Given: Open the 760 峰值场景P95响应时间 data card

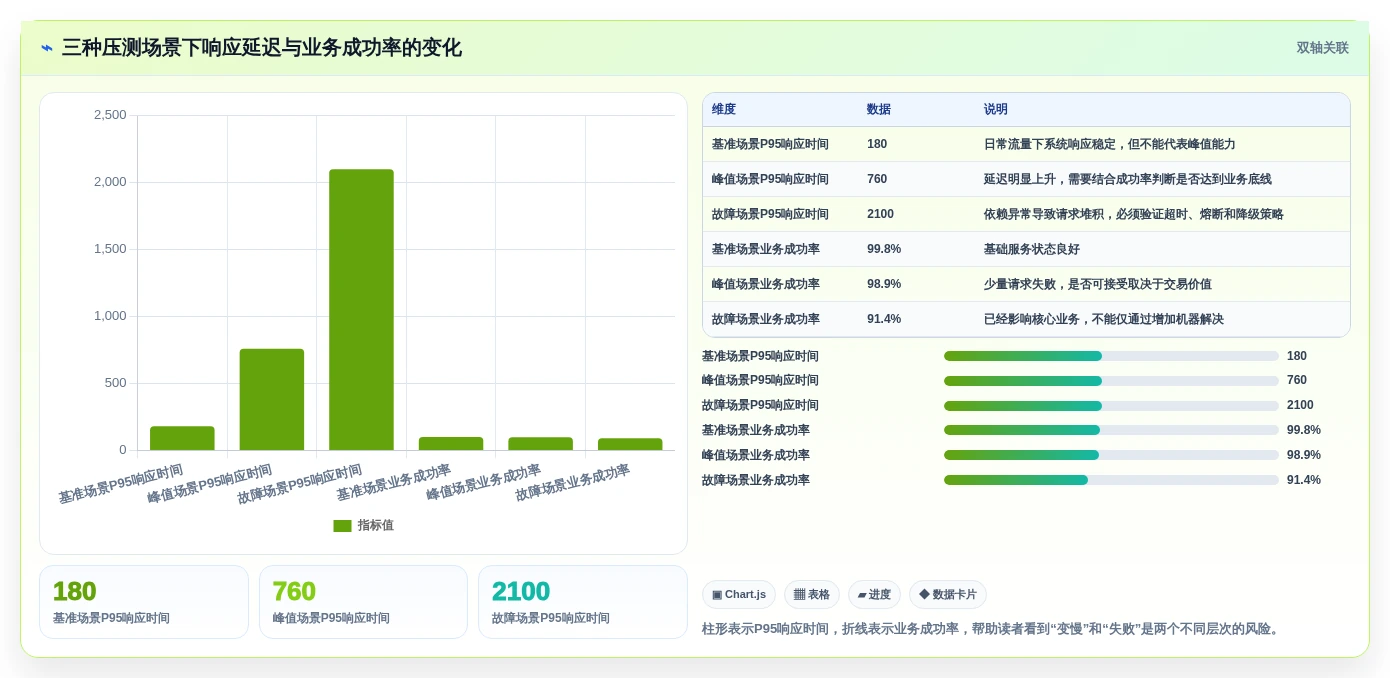Looking at the screenshot, I should coord(363,602).
